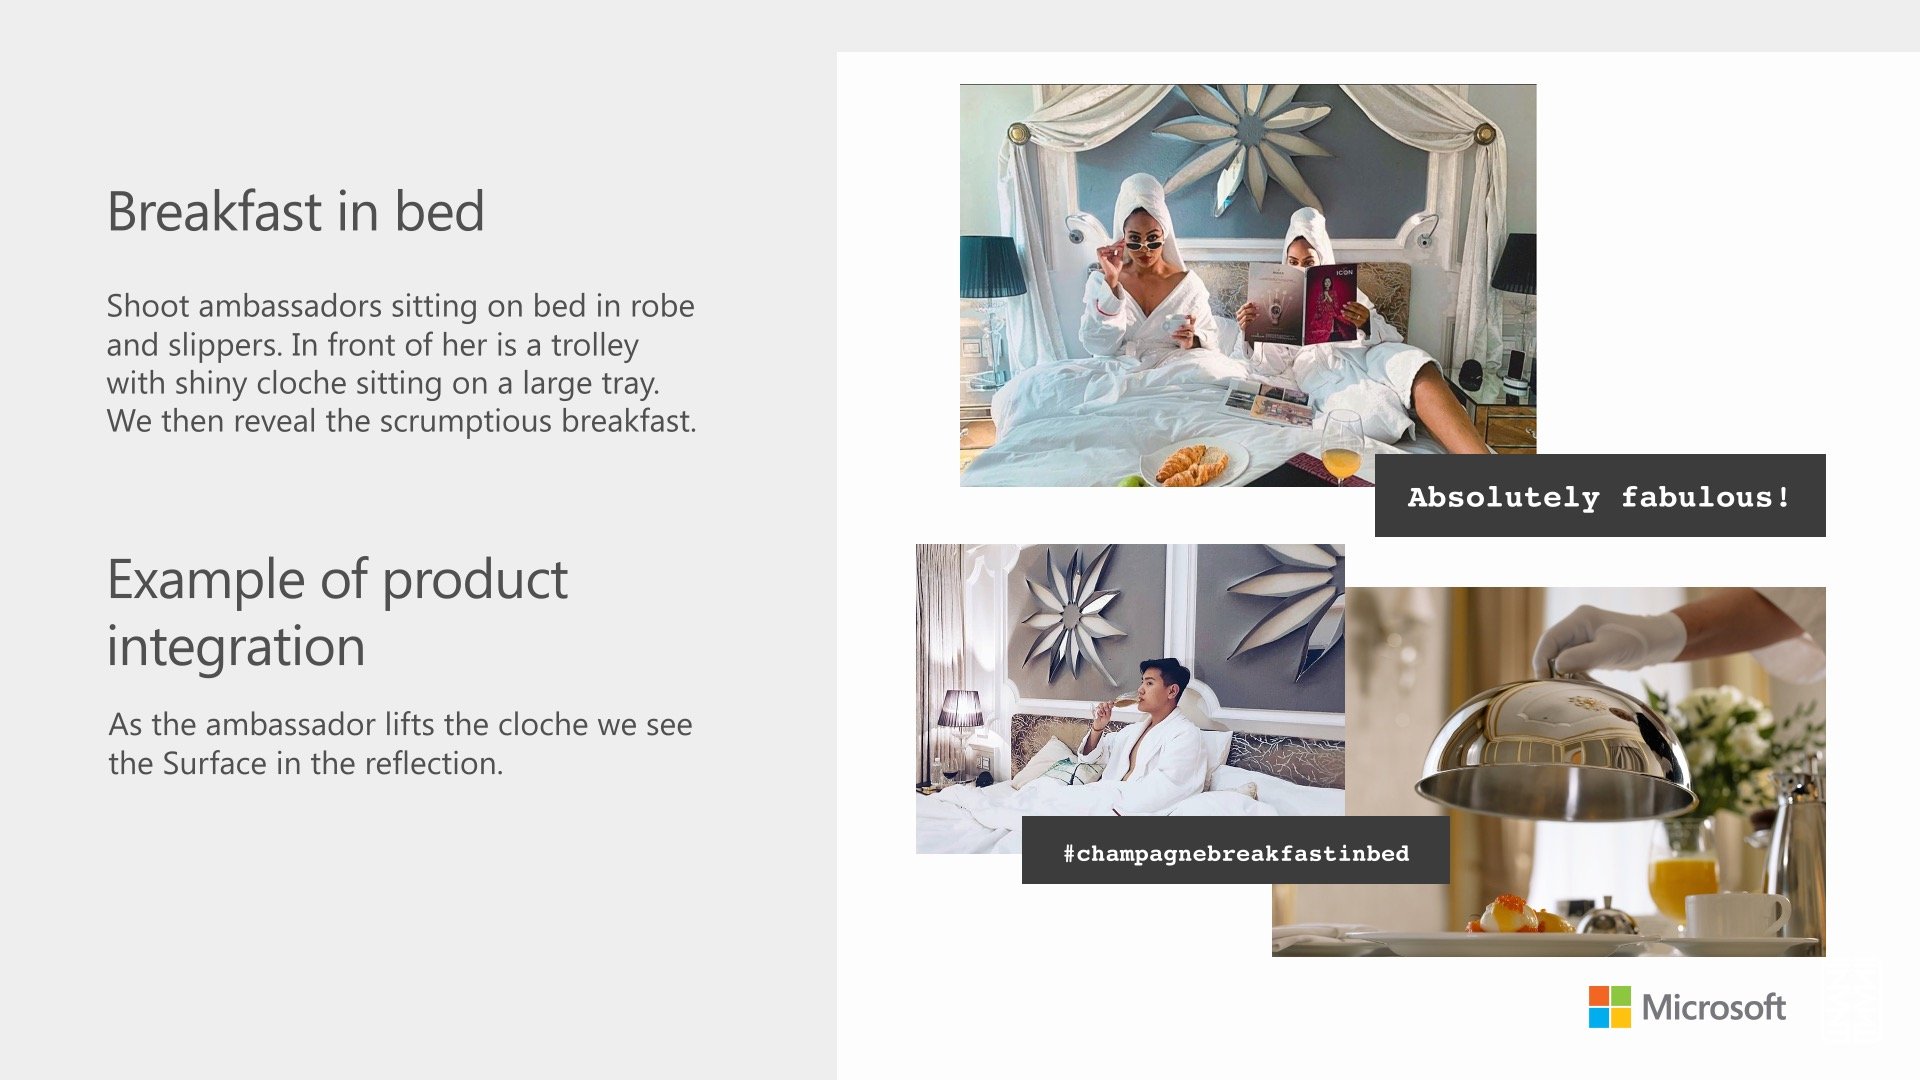Image resolution: width=1920 pixels, height=1080 pixels.
Task: Click the text "As the ambassador lifts the cloche"
Action: (x=400, y=743)
